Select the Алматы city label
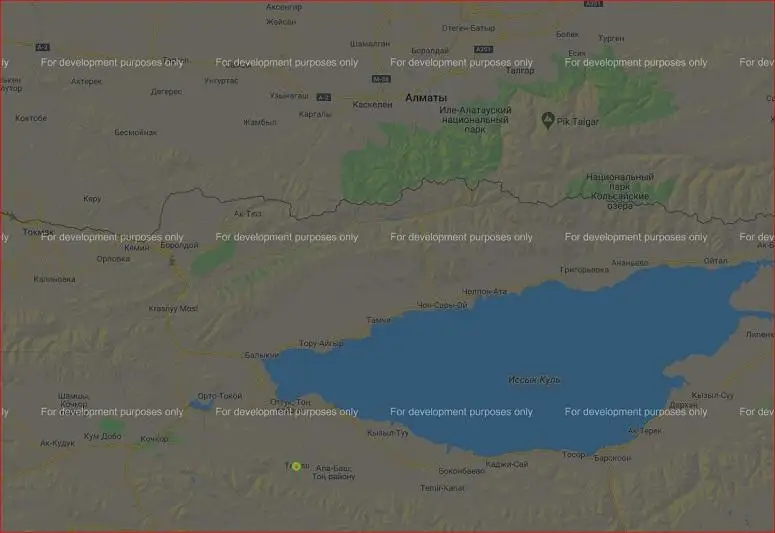The height and width of the screenshot is (533, 775). [426, 98]
